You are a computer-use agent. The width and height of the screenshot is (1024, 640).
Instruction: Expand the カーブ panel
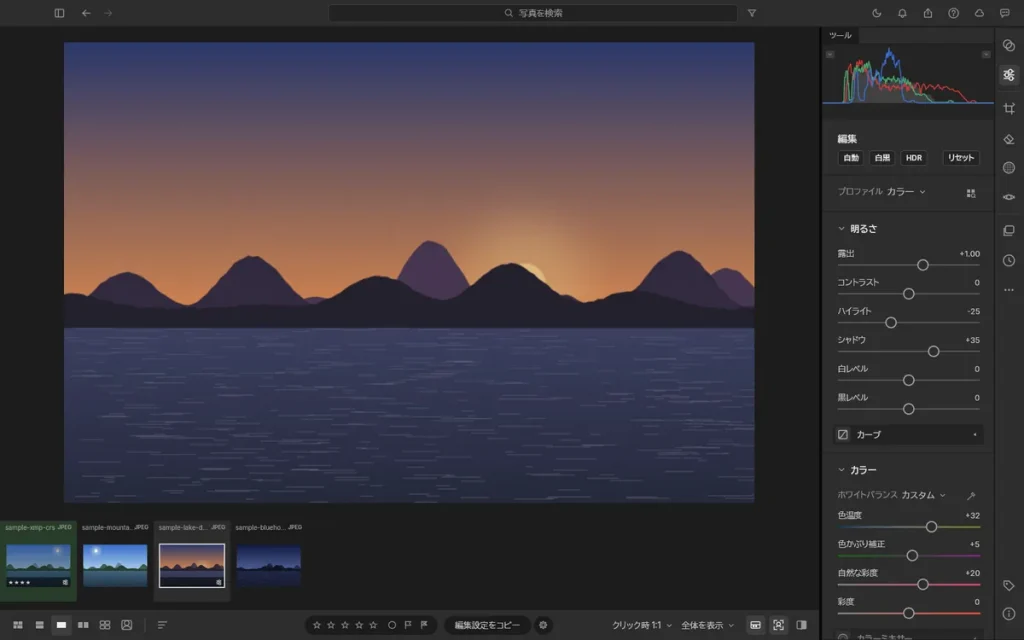[908, 434]
